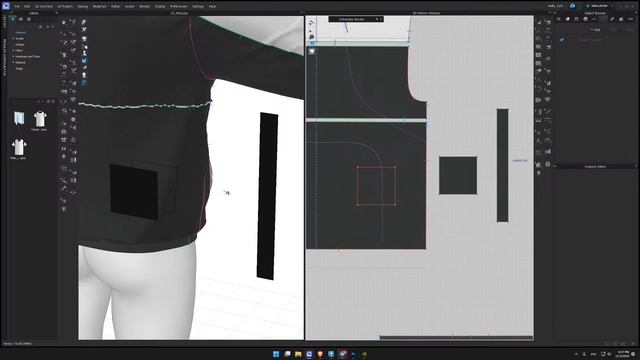The image size is (640, 360).
Task: Click the taskbar clock and date
Action: 623,354
